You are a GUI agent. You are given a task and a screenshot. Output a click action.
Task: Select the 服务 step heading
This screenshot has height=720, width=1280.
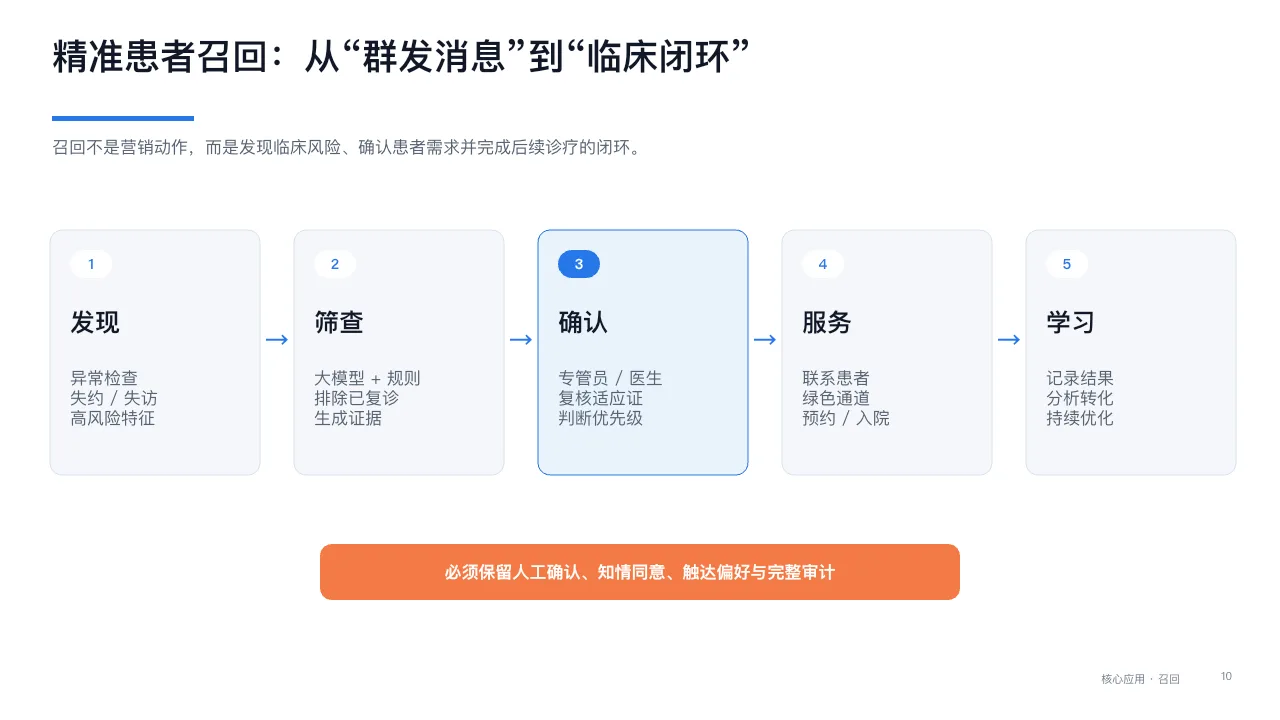827,322
